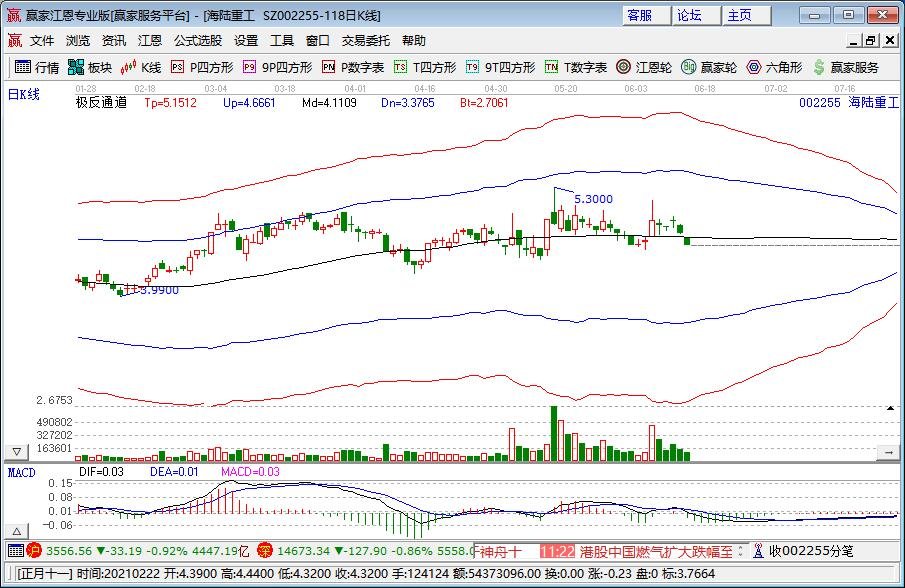Image resolution: width=905 pixels, height=588 pixels.
Task: Click the 05-20 date axis label
Action: (x=566, y=88)
